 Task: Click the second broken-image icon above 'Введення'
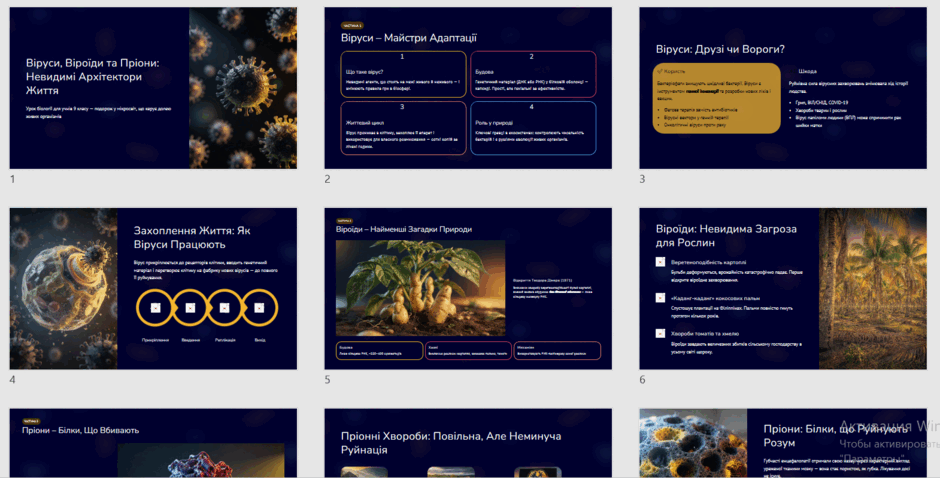tap(190, 308)
